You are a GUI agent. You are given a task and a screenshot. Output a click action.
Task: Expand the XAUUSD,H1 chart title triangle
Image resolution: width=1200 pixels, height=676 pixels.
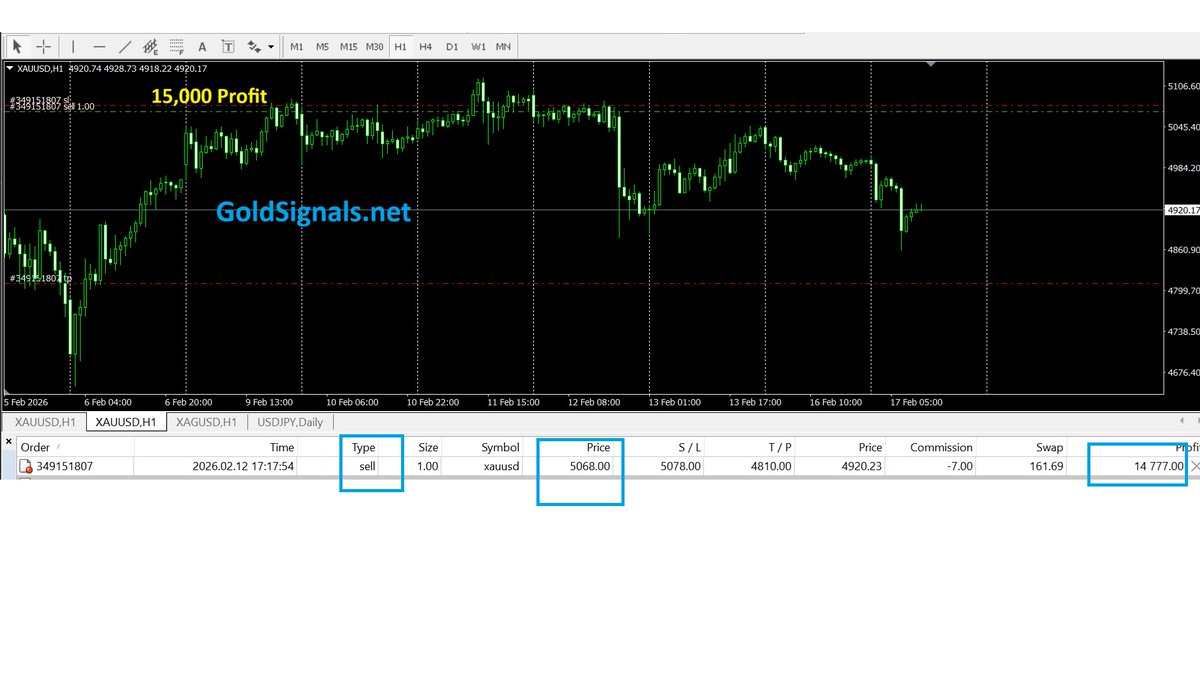[10, 68]
